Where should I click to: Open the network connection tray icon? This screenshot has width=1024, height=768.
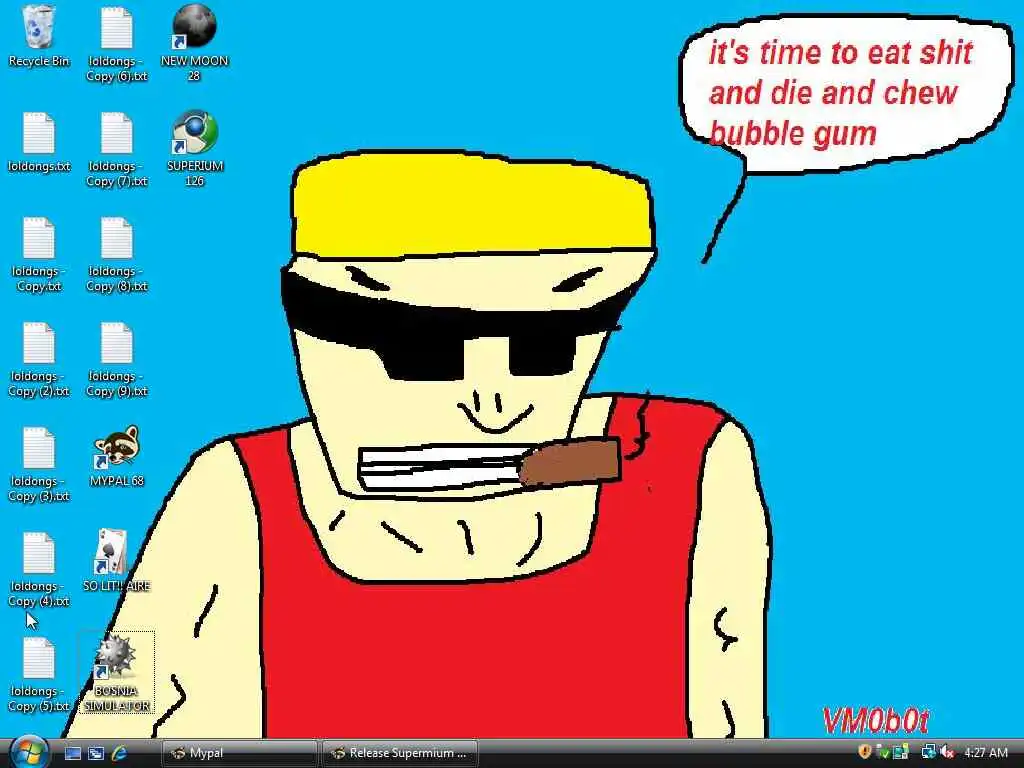927,752
